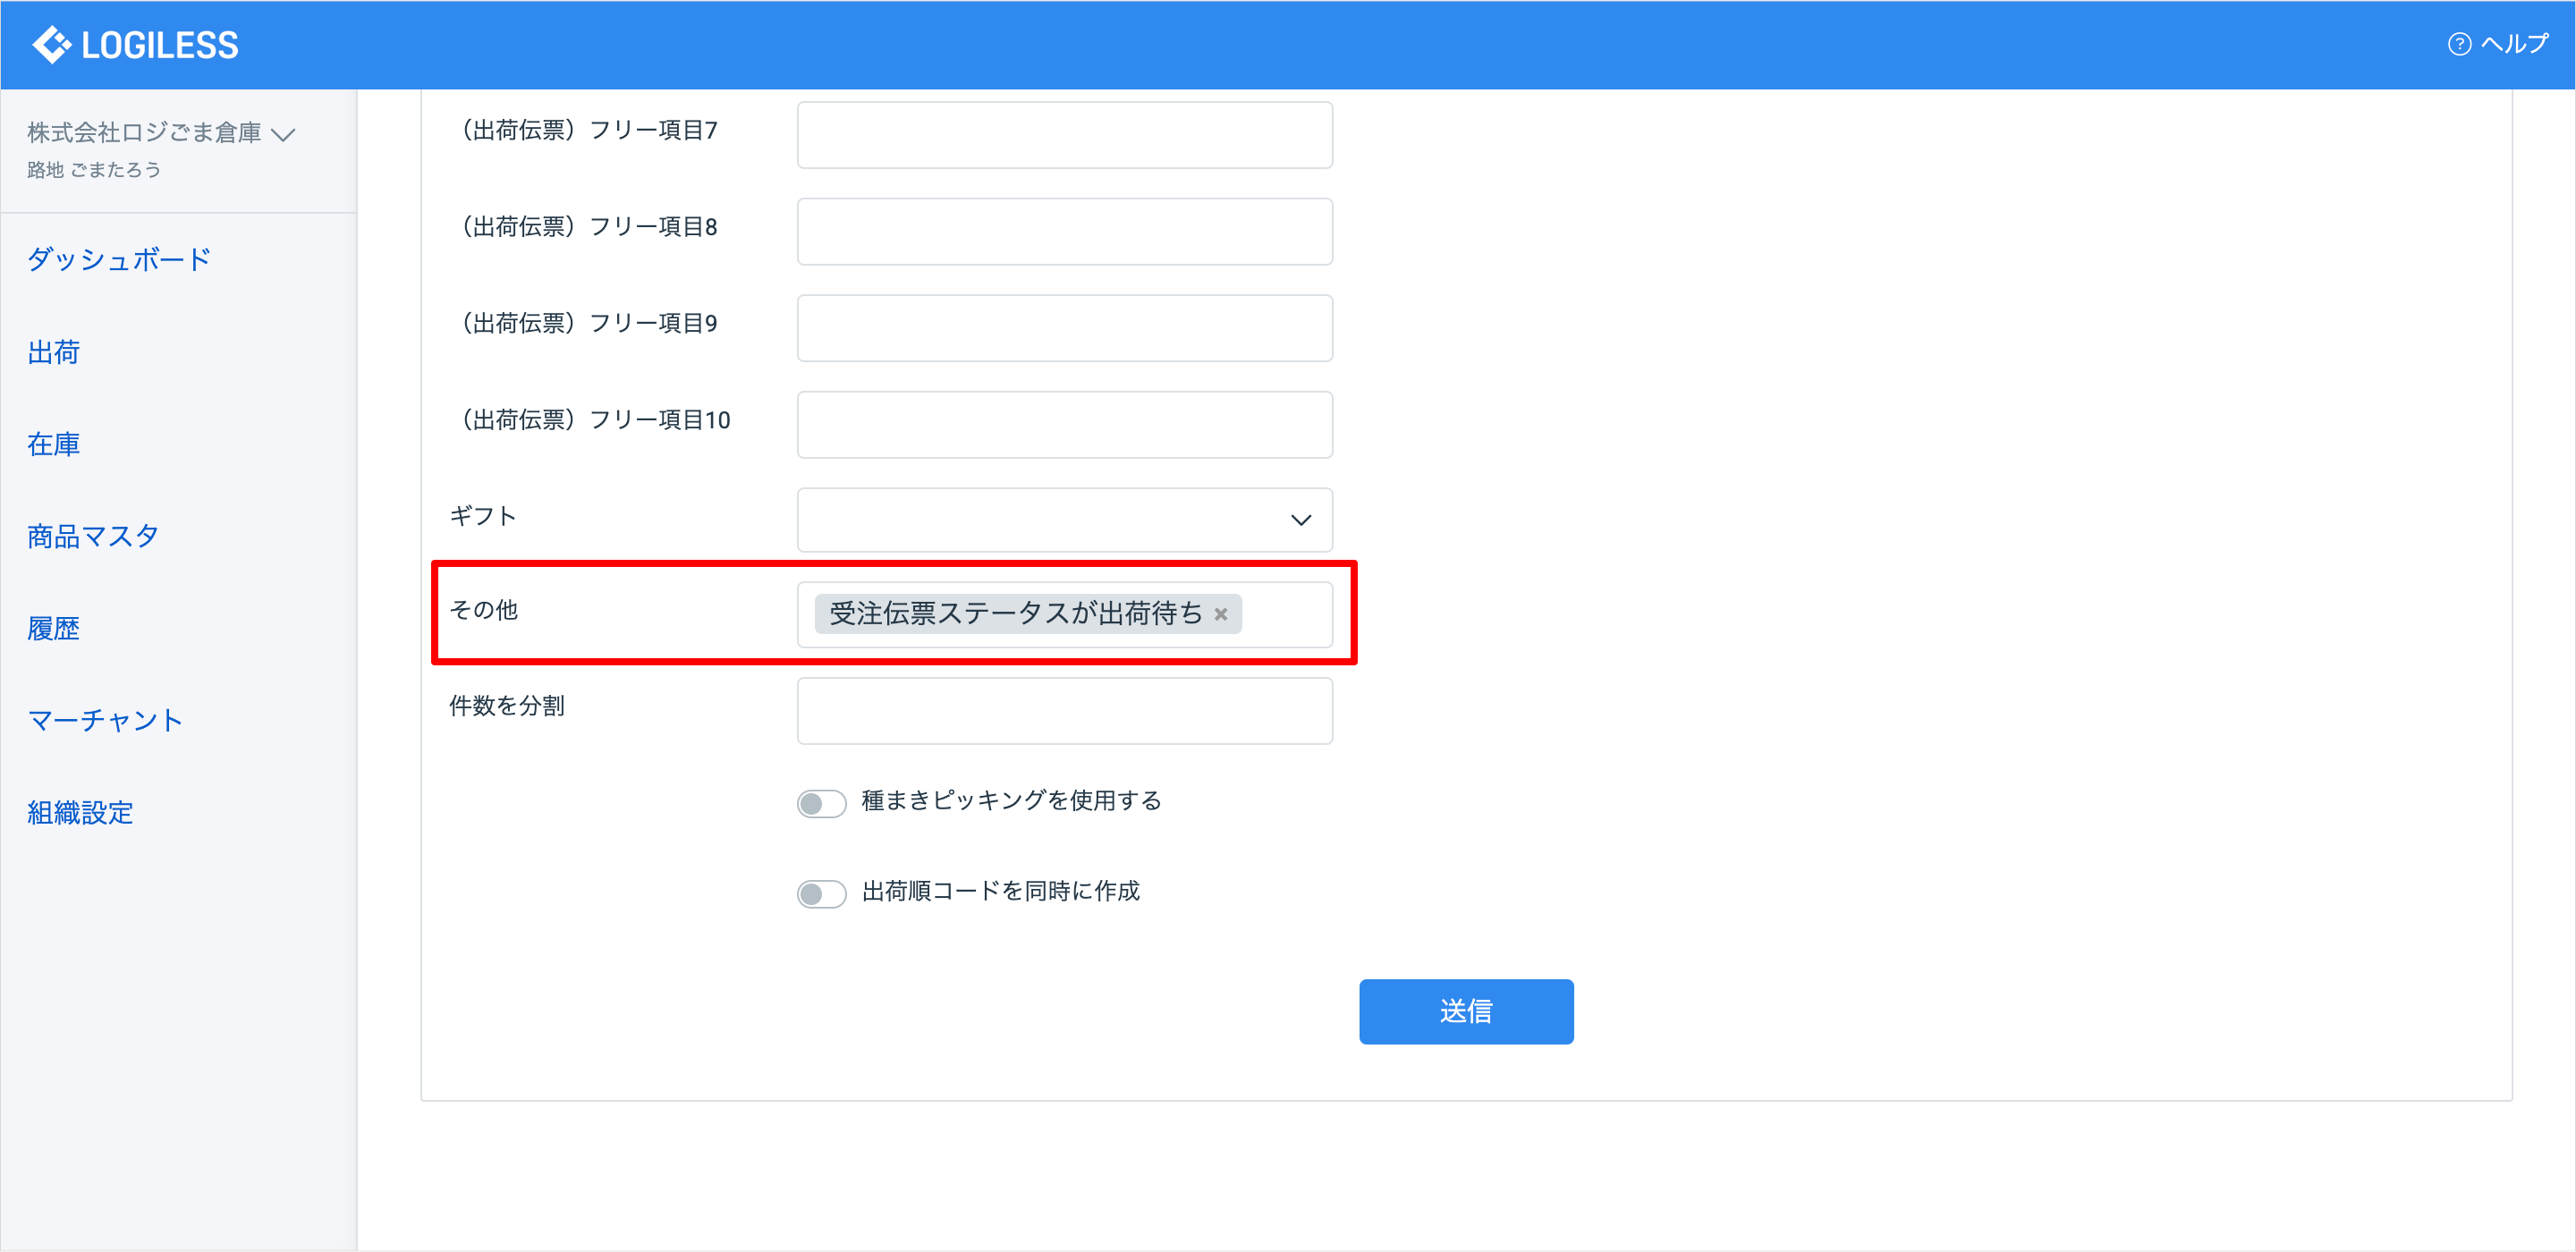2576x1252 pixels.
Task: Open ダッシュボード in the sidebar
Action: 119,259
